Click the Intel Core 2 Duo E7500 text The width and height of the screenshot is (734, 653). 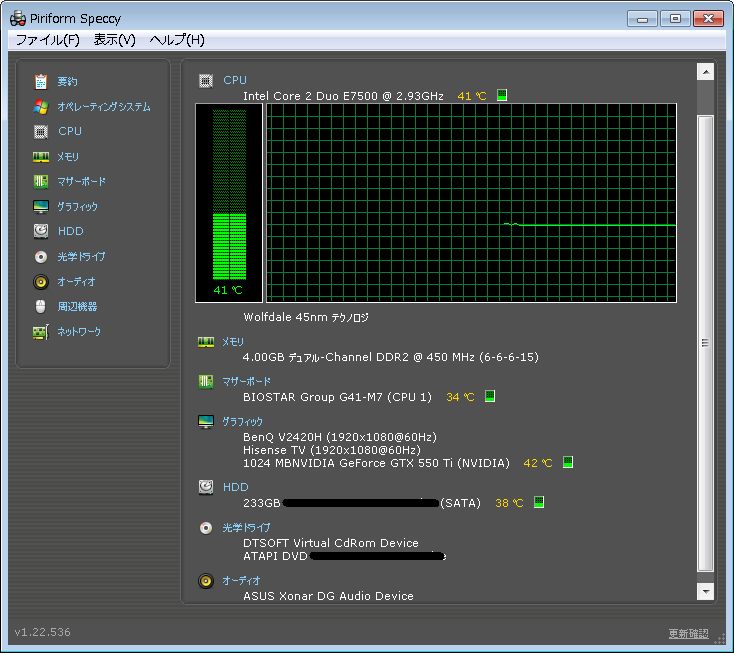pos(343,96)
